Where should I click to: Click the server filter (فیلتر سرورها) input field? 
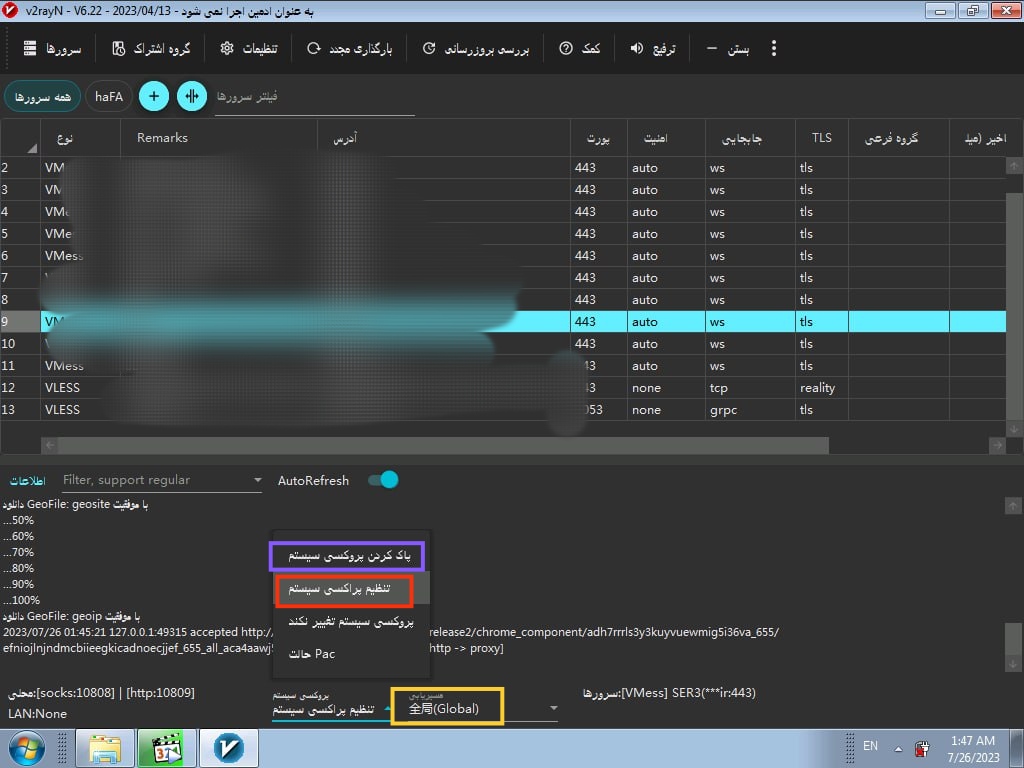coord(314,97)
